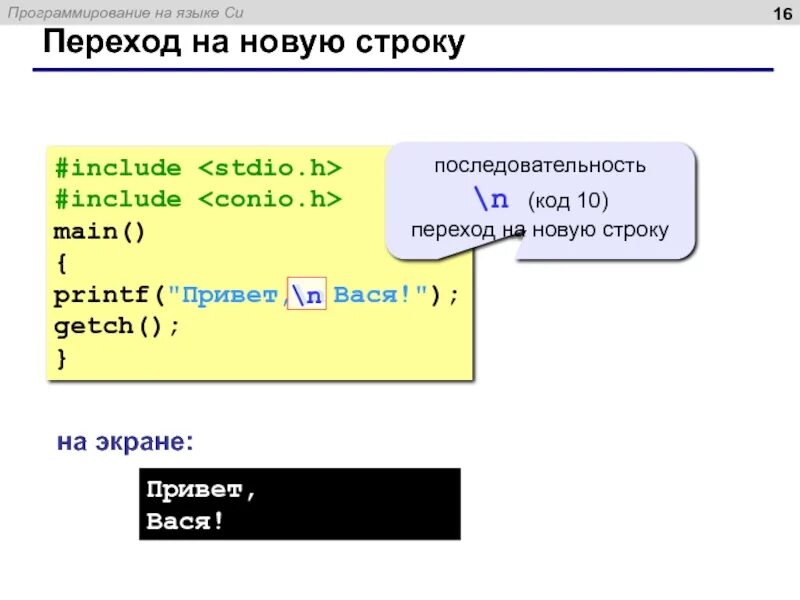The image size is (800, 600).
Task: Click callout text 'переход на новую строку'
Action: point(540,230)
